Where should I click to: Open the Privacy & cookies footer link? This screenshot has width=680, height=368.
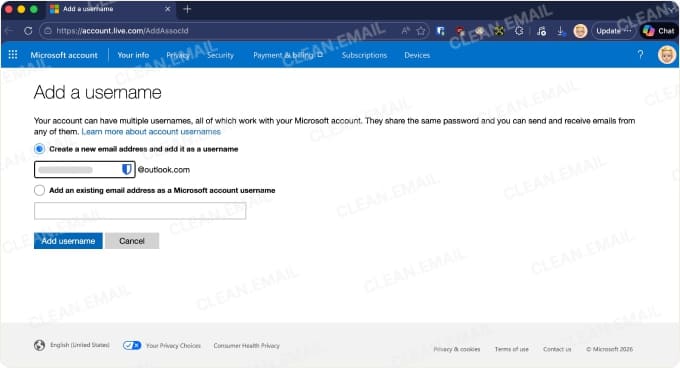pos(457,349)
